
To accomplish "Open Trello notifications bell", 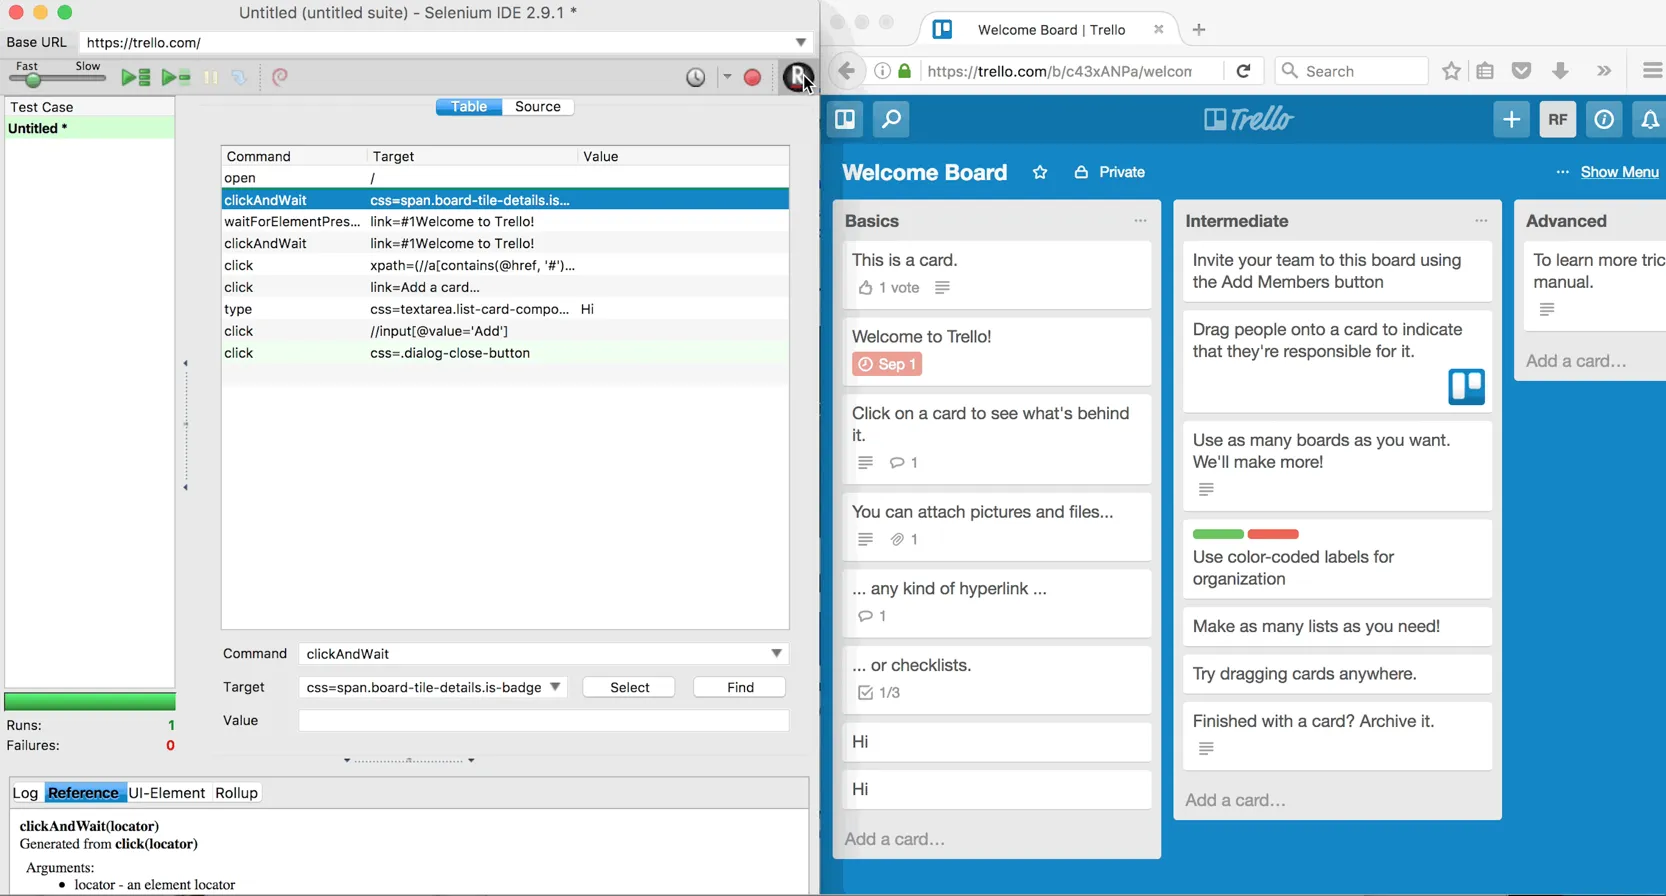I will [x=1650, y=120].
